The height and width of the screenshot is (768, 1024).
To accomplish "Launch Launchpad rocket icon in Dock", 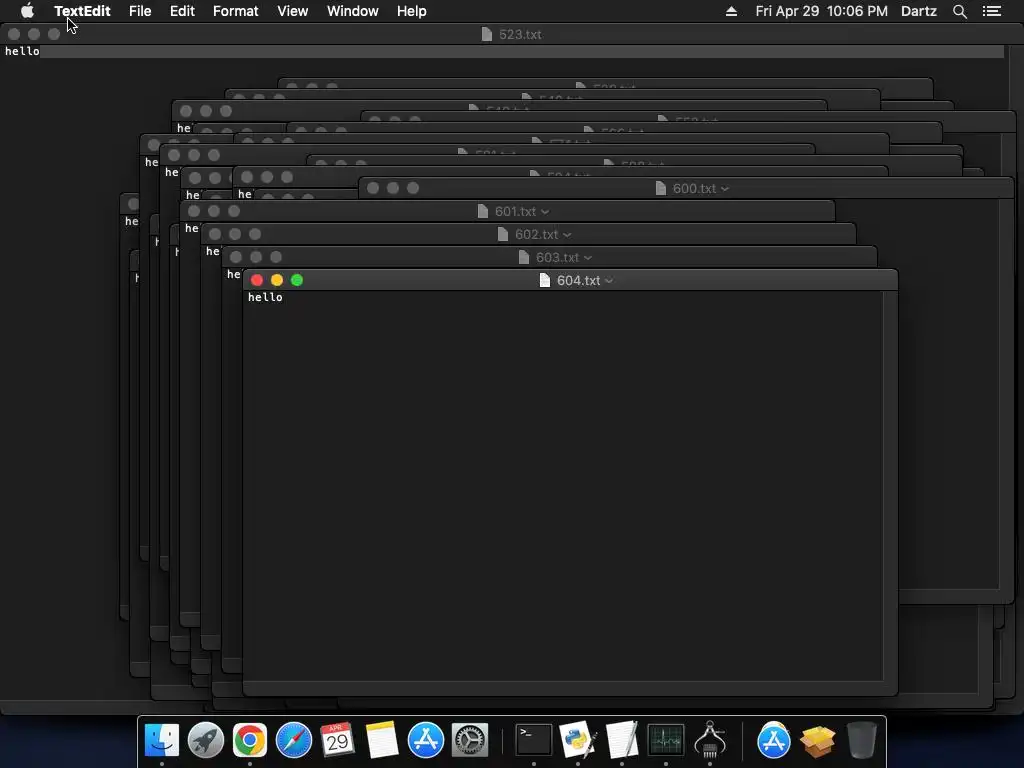I will pyautogui.click(x=206, y=740).
